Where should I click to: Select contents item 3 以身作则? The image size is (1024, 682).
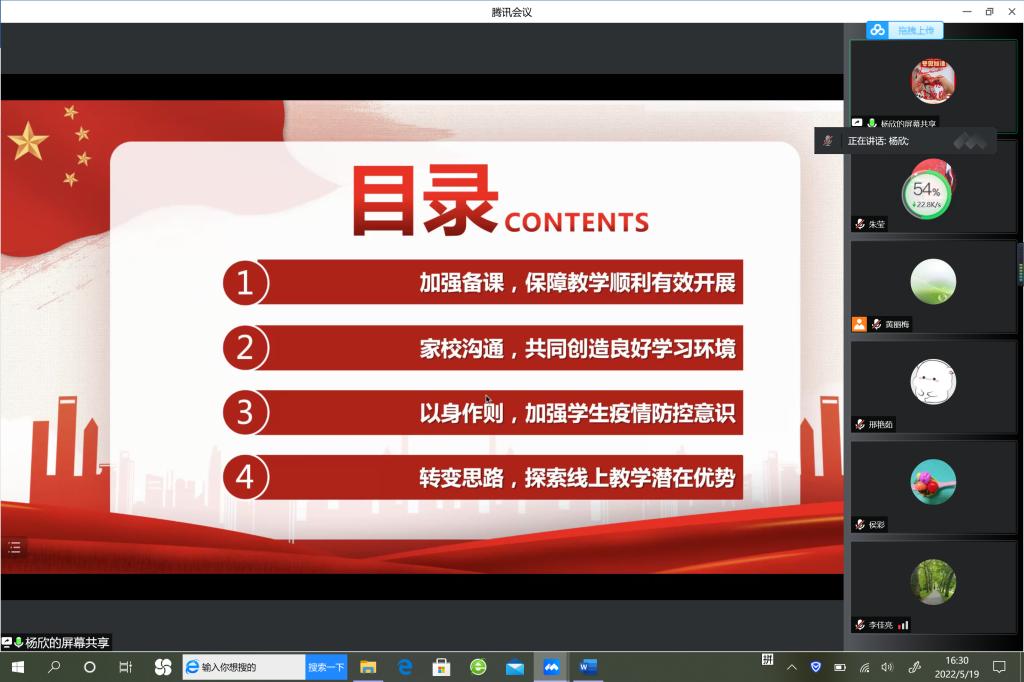pyautogui.click(x=483, y=413)
